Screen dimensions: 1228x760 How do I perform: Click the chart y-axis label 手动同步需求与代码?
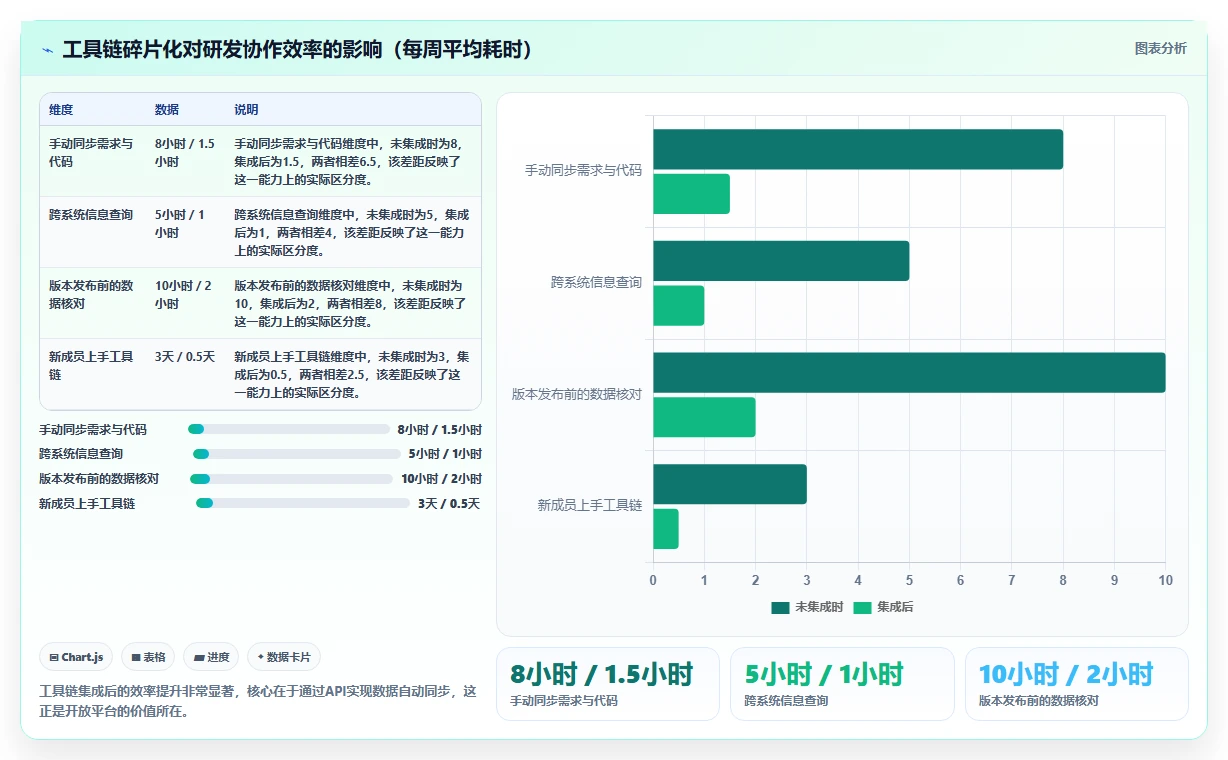[583, 171]
